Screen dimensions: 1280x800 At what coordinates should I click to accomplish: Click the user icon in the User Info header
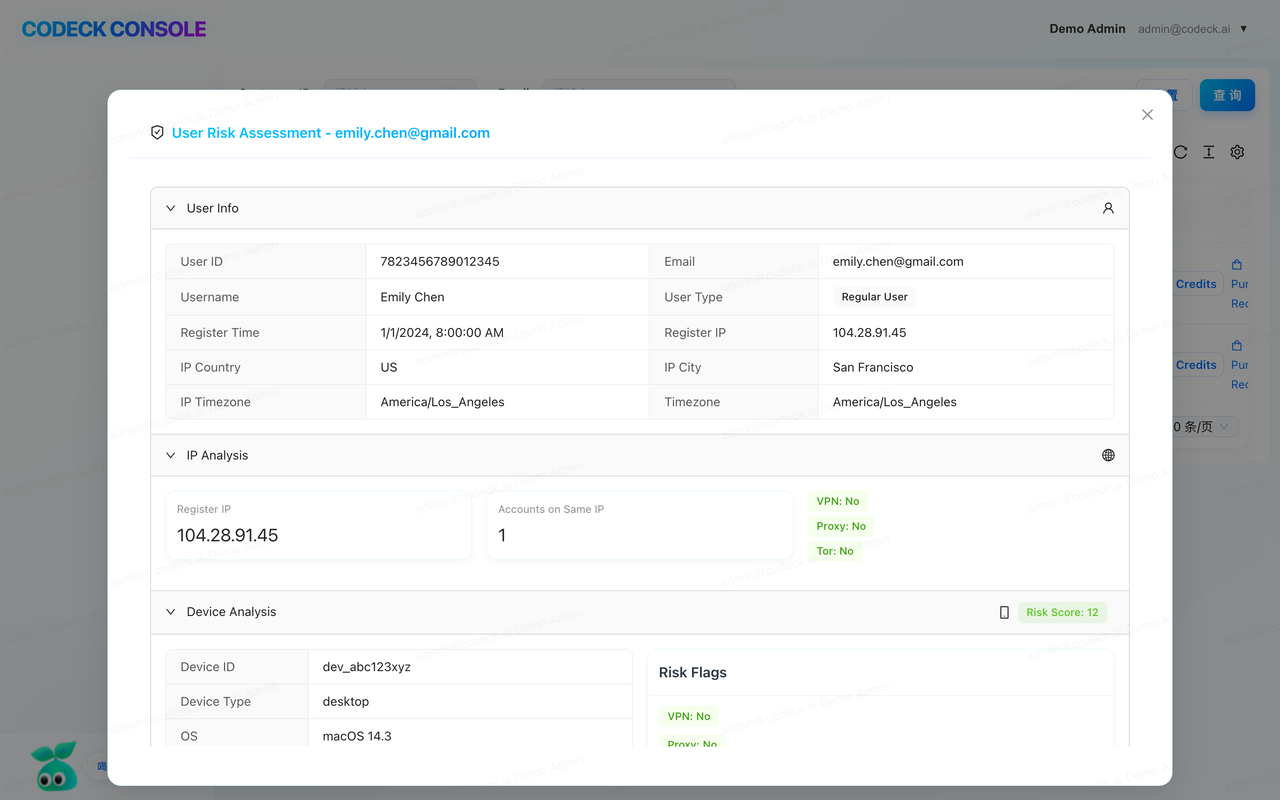click(x=1107, y=208)
